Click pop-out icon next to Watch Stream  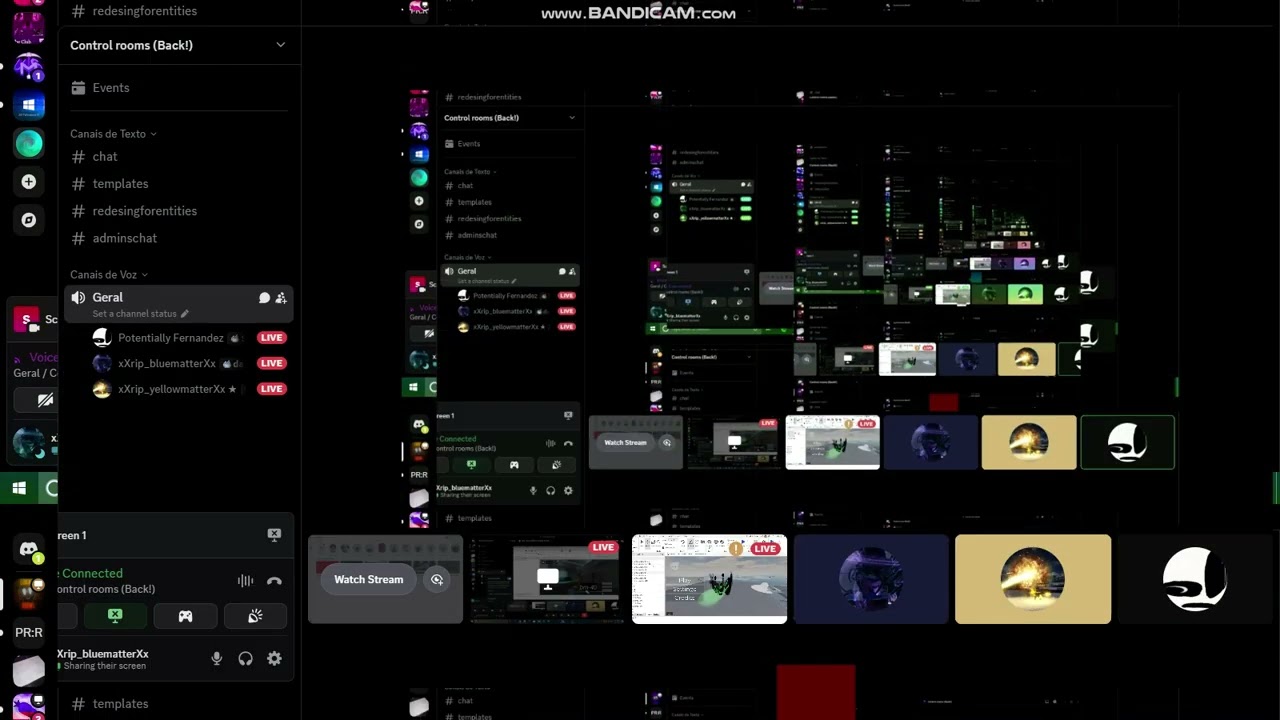tap(437, 579)
